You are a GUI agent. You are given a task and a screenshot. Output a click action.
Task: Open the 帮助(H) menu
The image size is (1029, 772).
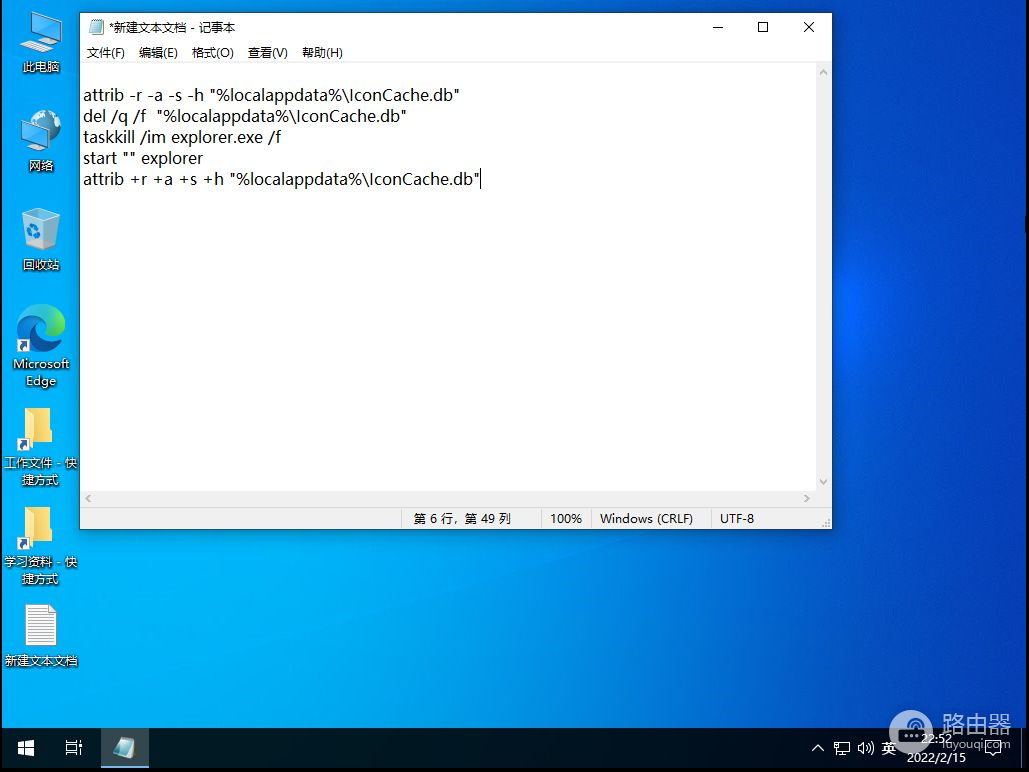click(x=322, y=53)
